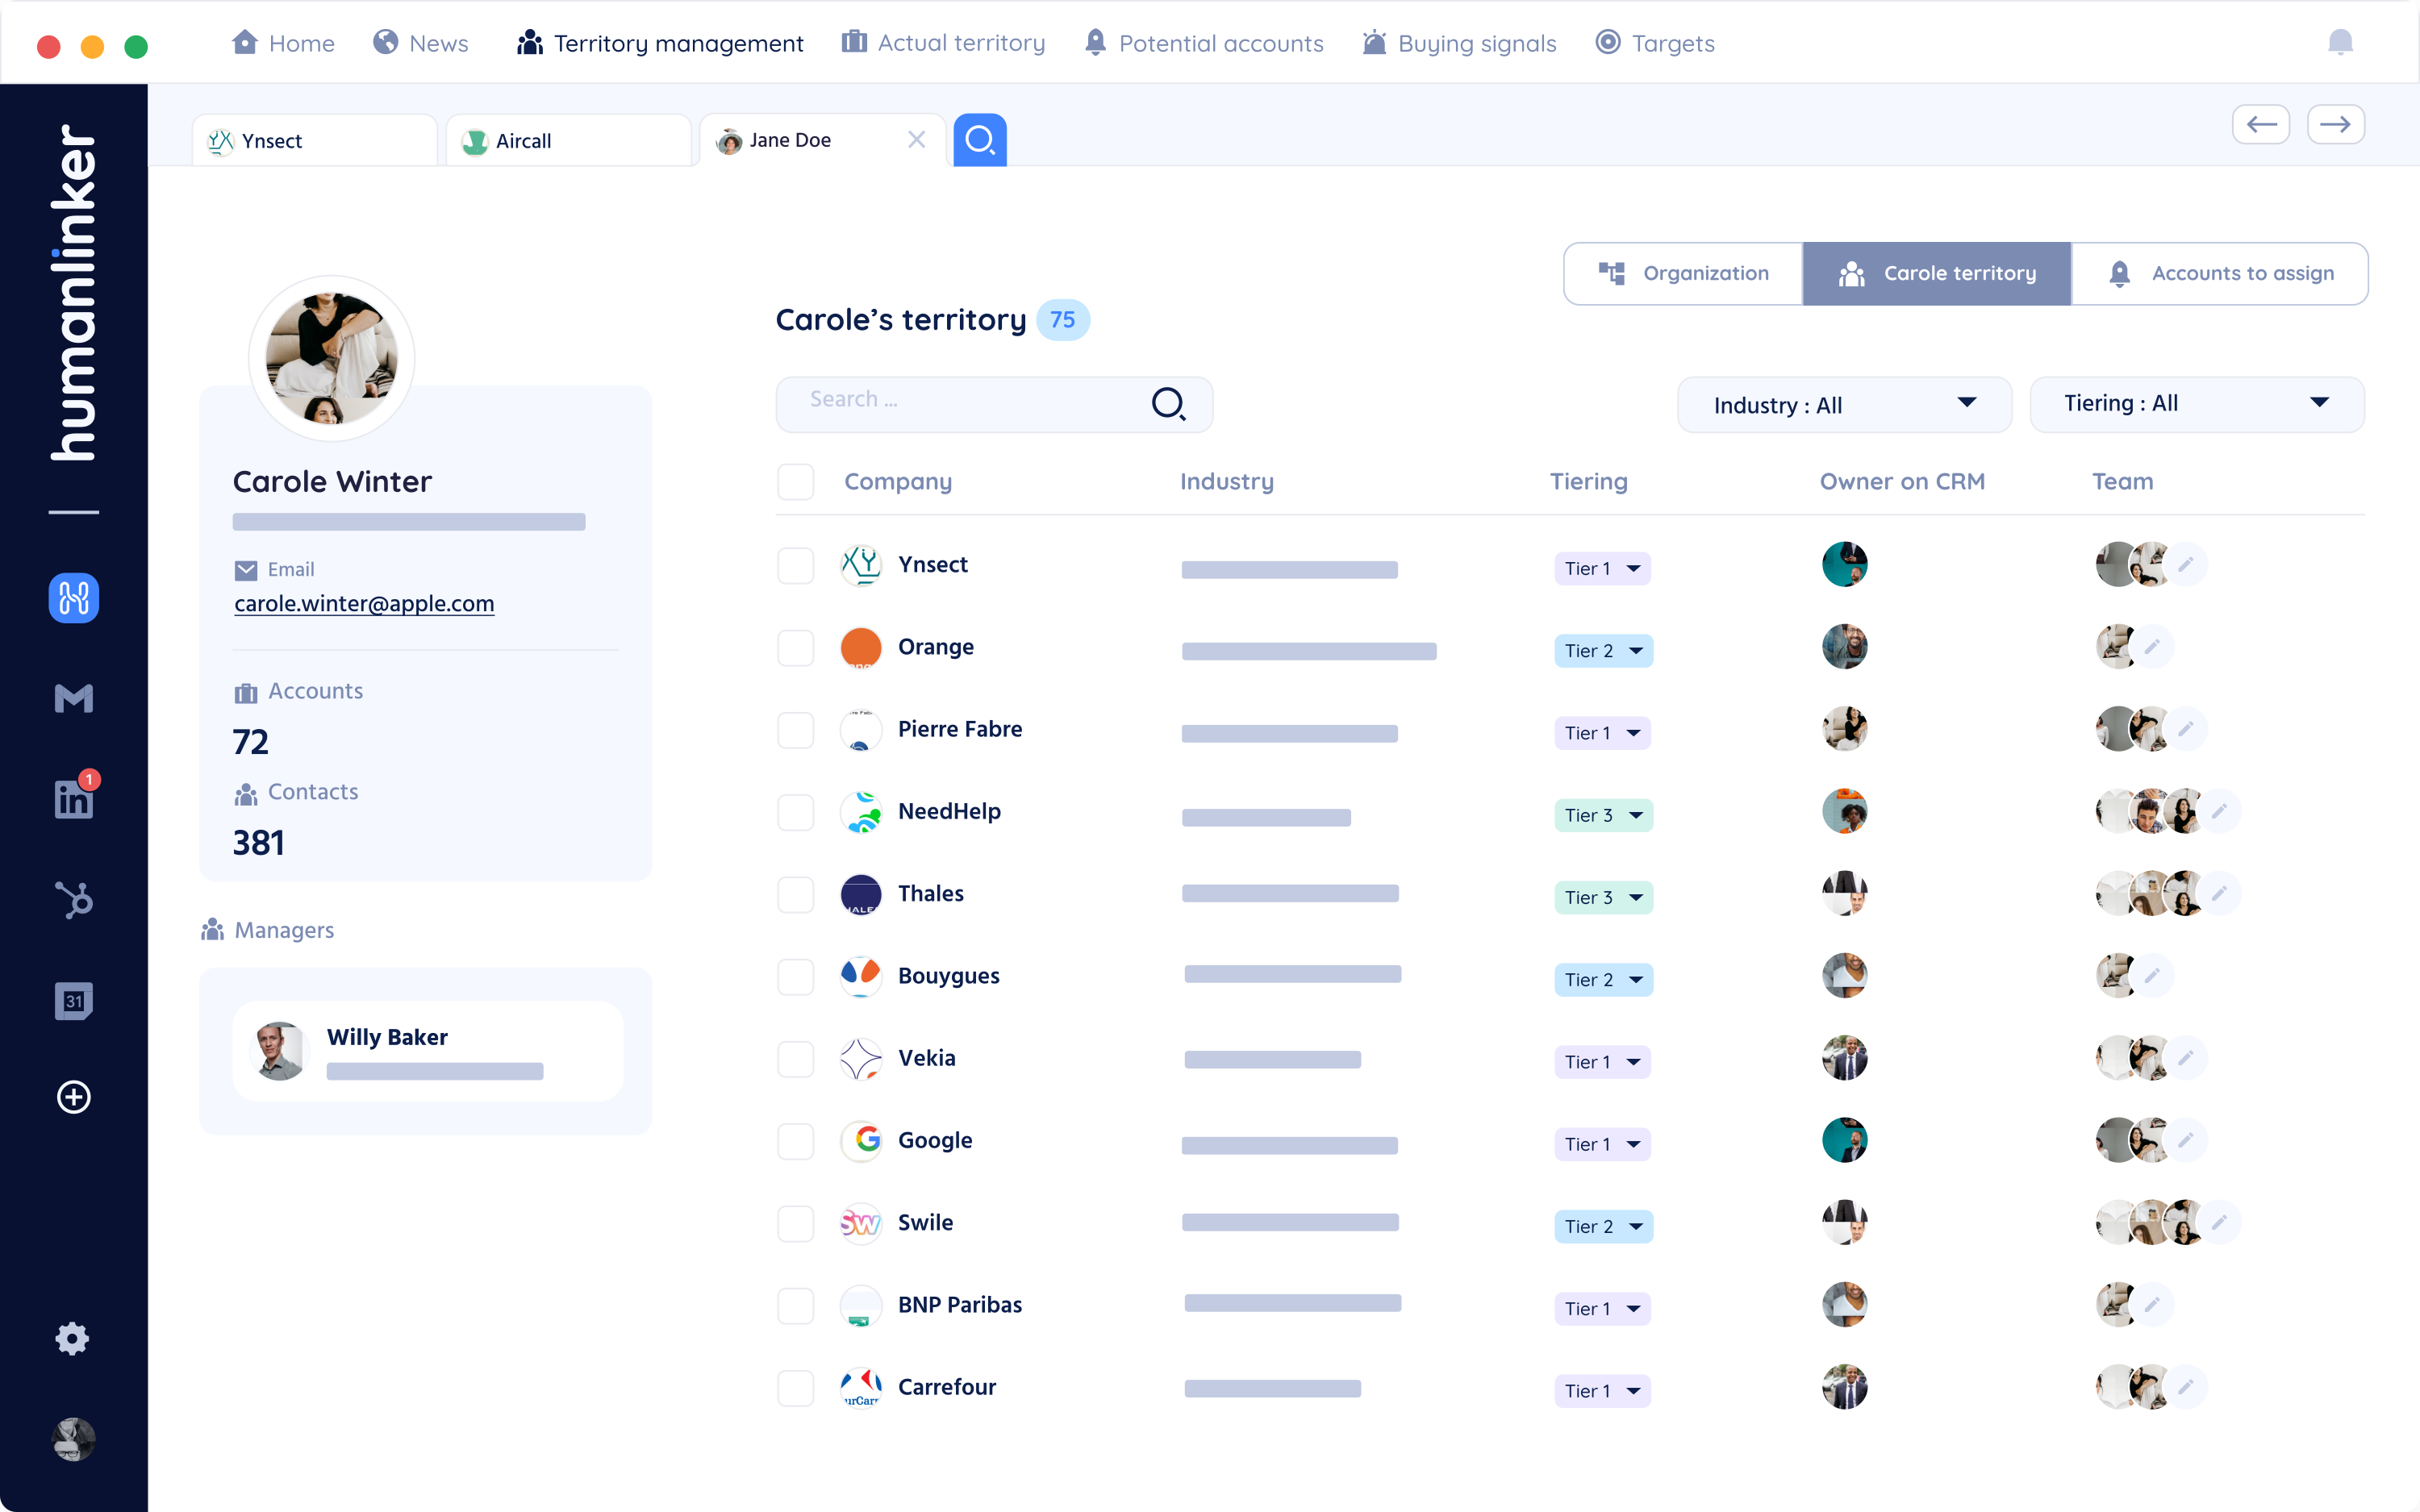Click the notification bell top right
This screenshot has width=2420, height=1512.
tap(2340, 42)
